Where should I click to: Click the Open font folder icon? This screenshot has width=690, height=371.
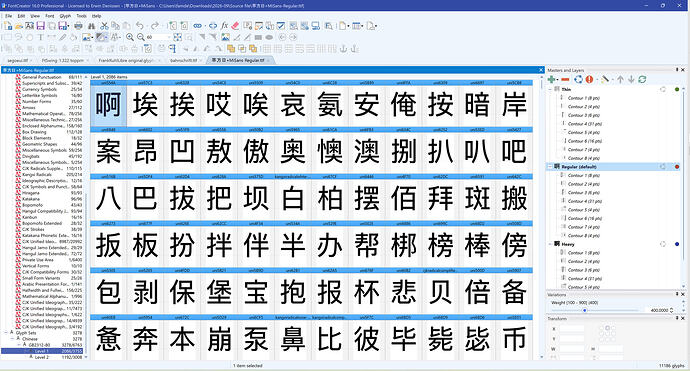point(19,26)
